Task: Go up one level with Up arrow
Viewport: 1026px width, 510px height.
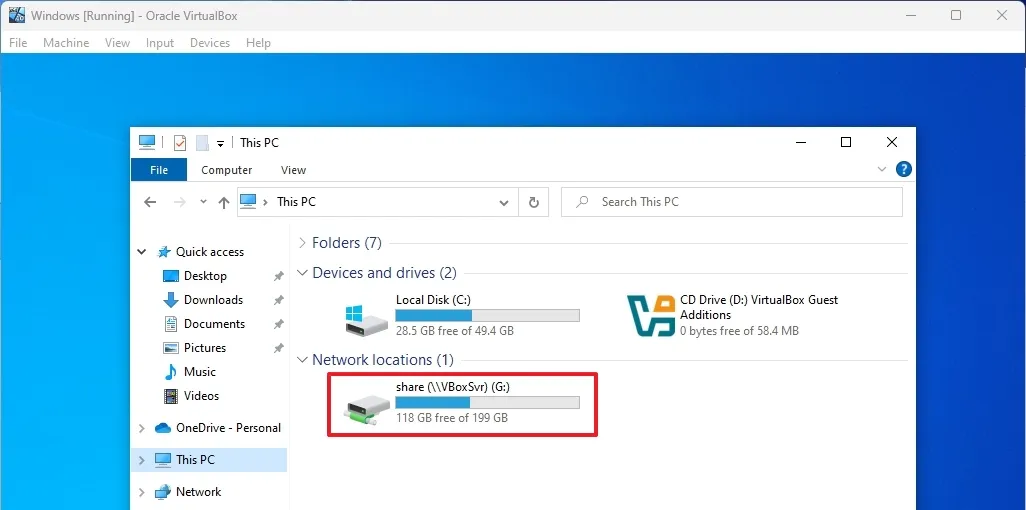Action: (x=224, y=202)
